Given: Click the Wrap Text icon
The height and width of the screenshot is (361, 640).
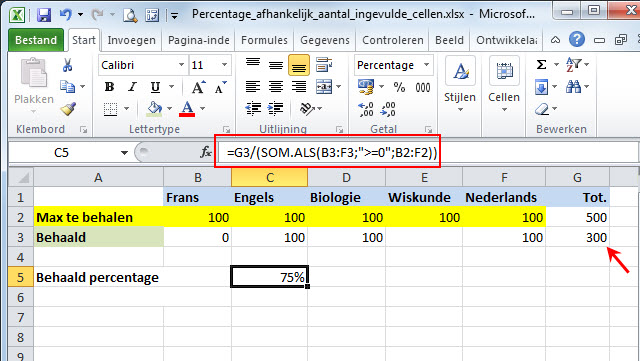Looking at the screenshot, I should point(324,65).
